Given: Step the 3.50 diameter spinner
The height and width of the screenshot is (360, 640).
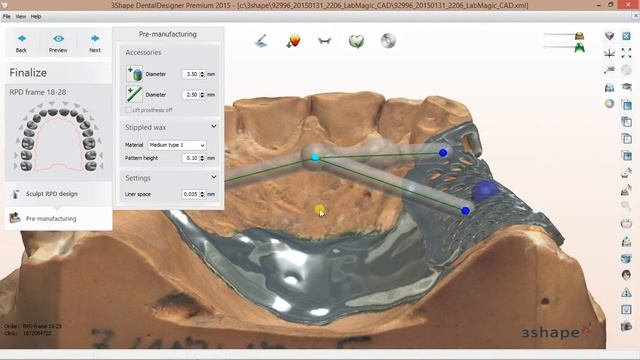Looking at the screenshot, I should coord(202,74).
